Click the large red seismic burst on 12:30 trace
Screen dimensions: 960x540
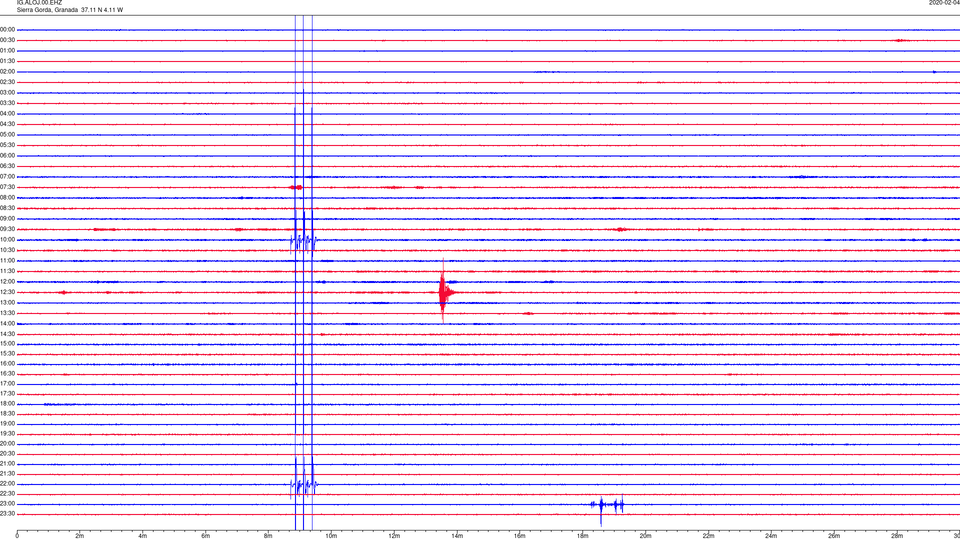click(445, 292)
